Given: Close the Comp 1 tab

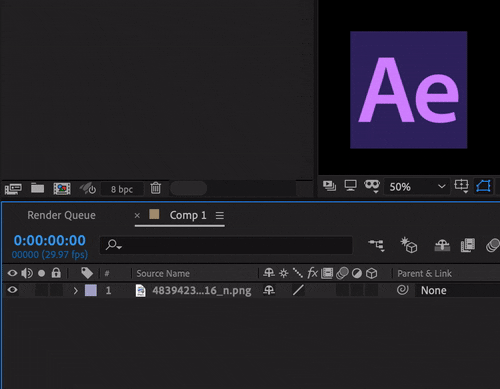Looking at the screenshot, I should pos(137,216).
